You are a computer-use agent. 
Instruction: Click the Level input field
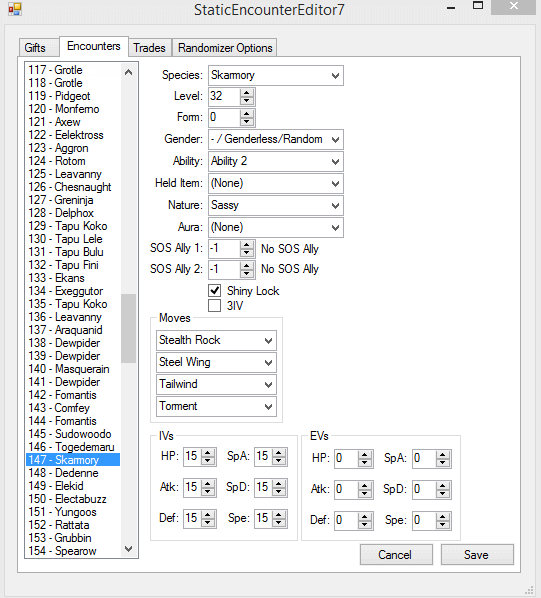[225, 96]
